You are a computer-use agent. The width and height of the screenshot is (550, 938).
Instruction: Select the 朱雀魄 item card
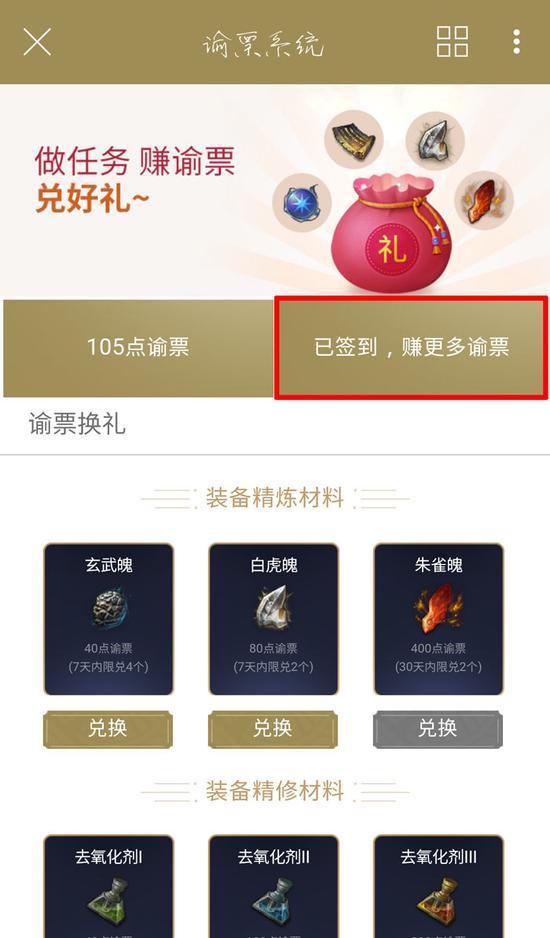click(x=439, y=619)
